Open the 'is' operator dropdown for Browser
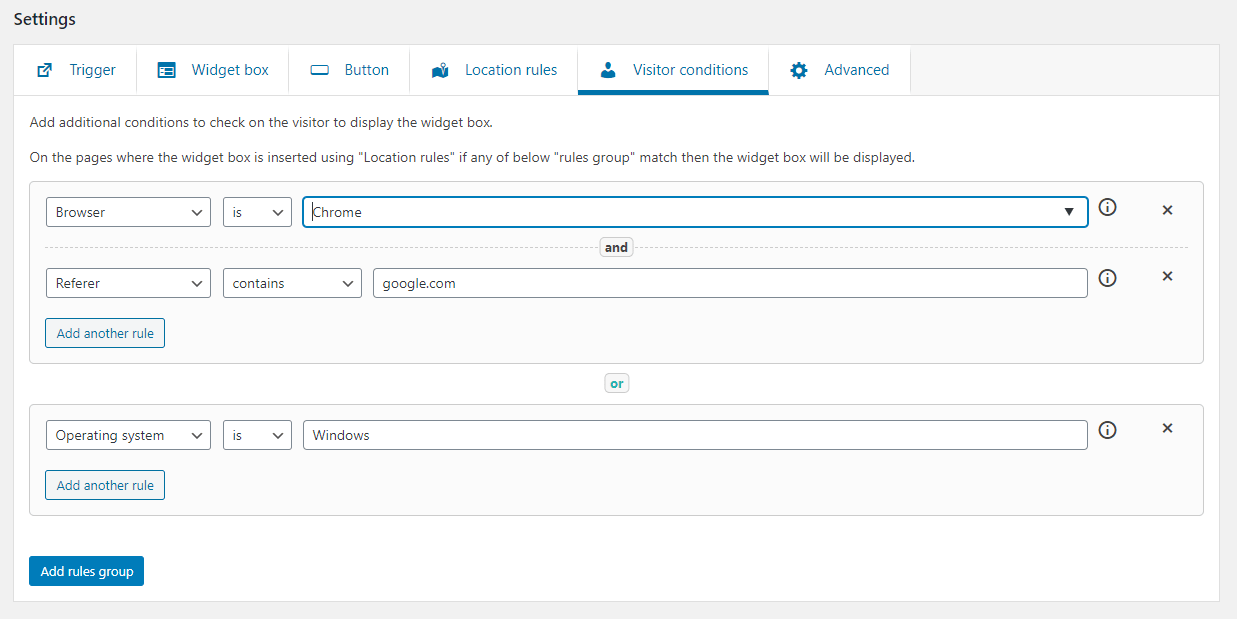This screenshot has width=1237, height=619. (257, 212)
